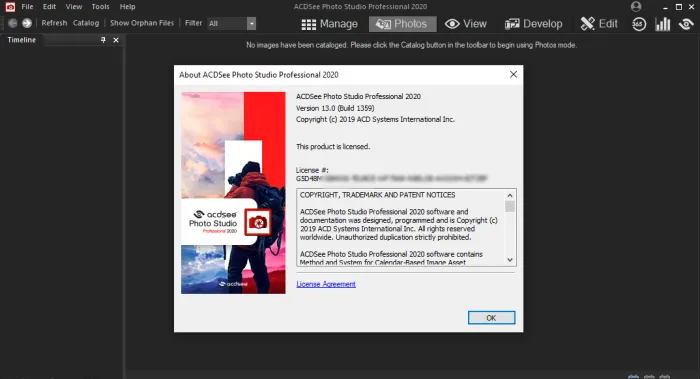
Task: Click the notices box scrollbar thumb
Action: click(510, 206)
